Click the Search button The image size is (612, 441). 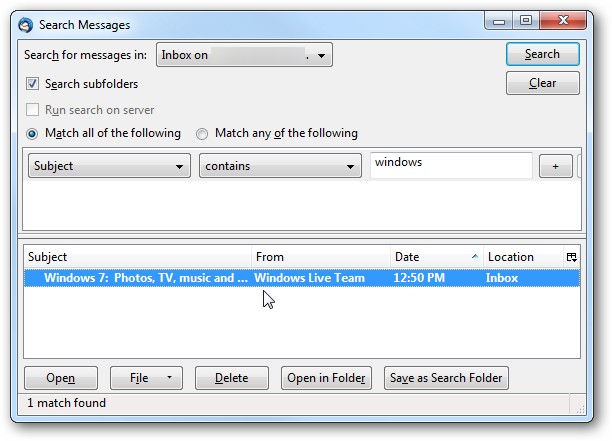[x=543, y=54]
